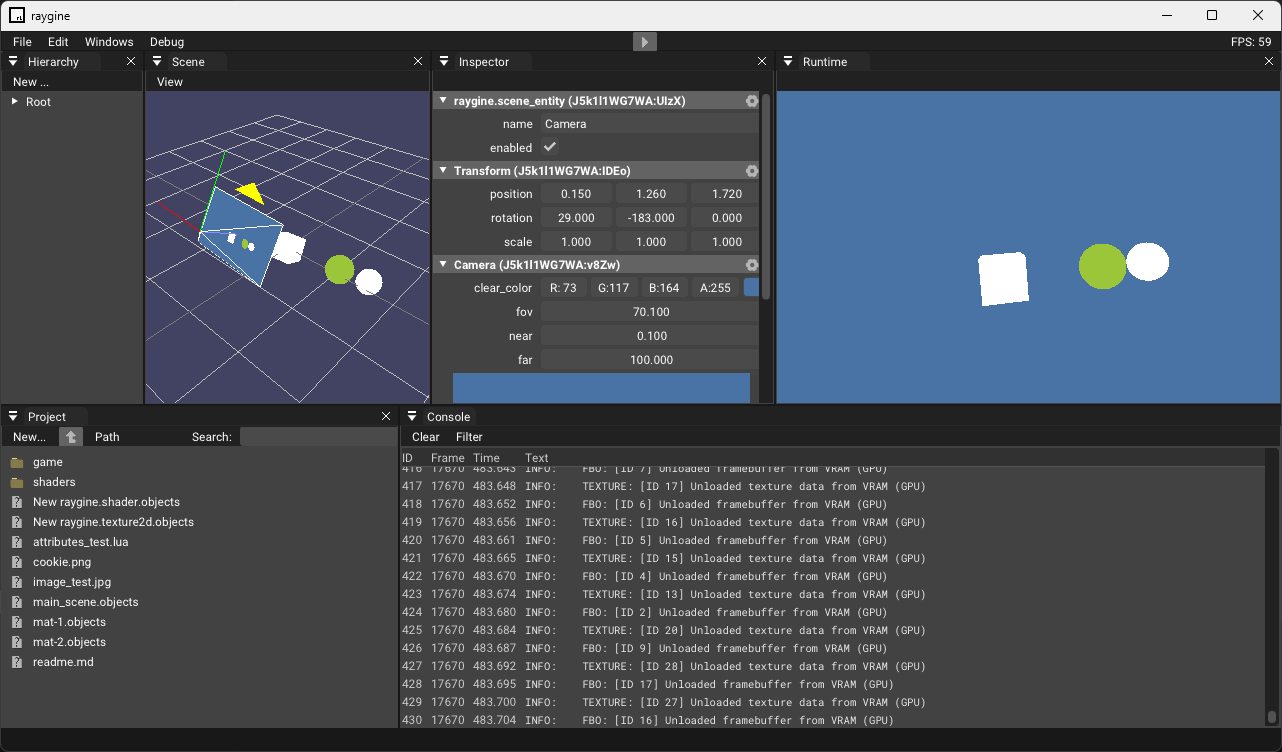This screenshot has height=752, width=1282.
Task: Select image_test.jpg file
Action: [x=72, y=582]
